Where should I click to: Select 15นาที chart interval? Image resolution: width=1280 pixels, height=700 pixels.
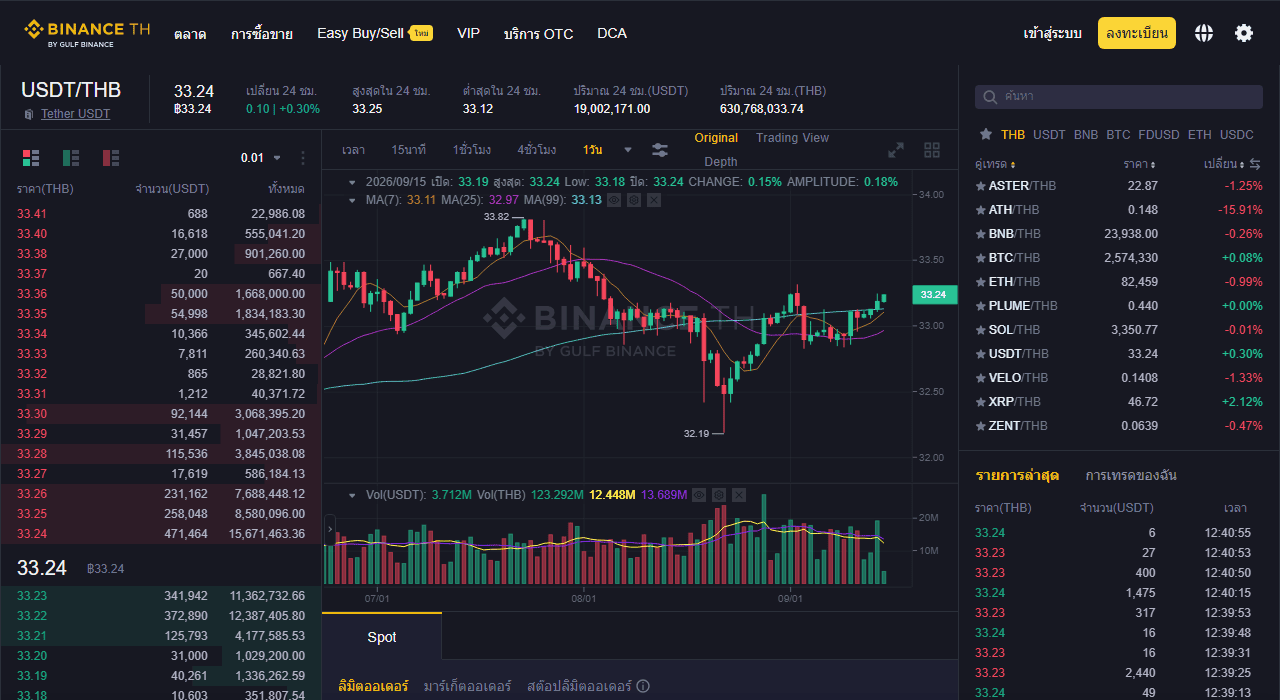coord(409,150)
